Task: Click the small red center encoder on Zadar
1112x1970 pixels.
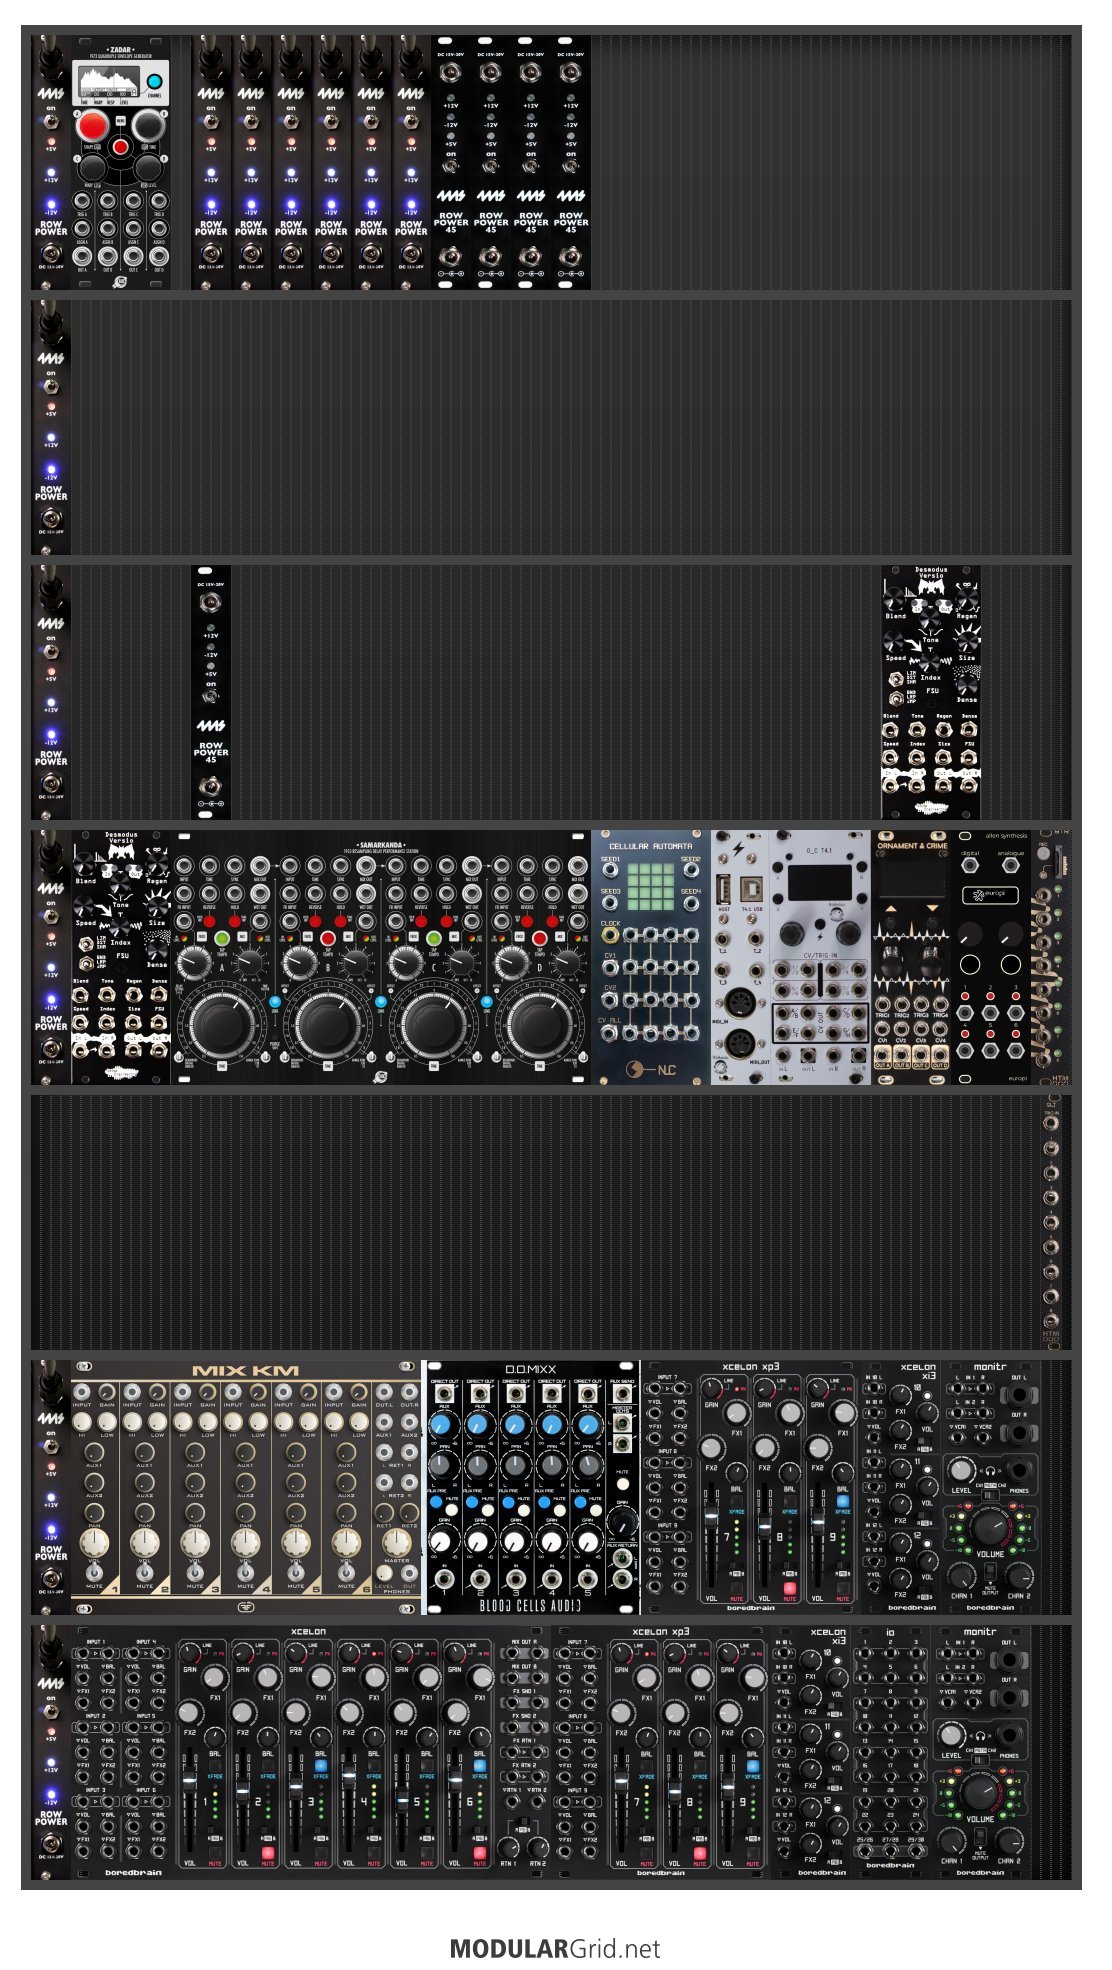Action: point(120,148)
